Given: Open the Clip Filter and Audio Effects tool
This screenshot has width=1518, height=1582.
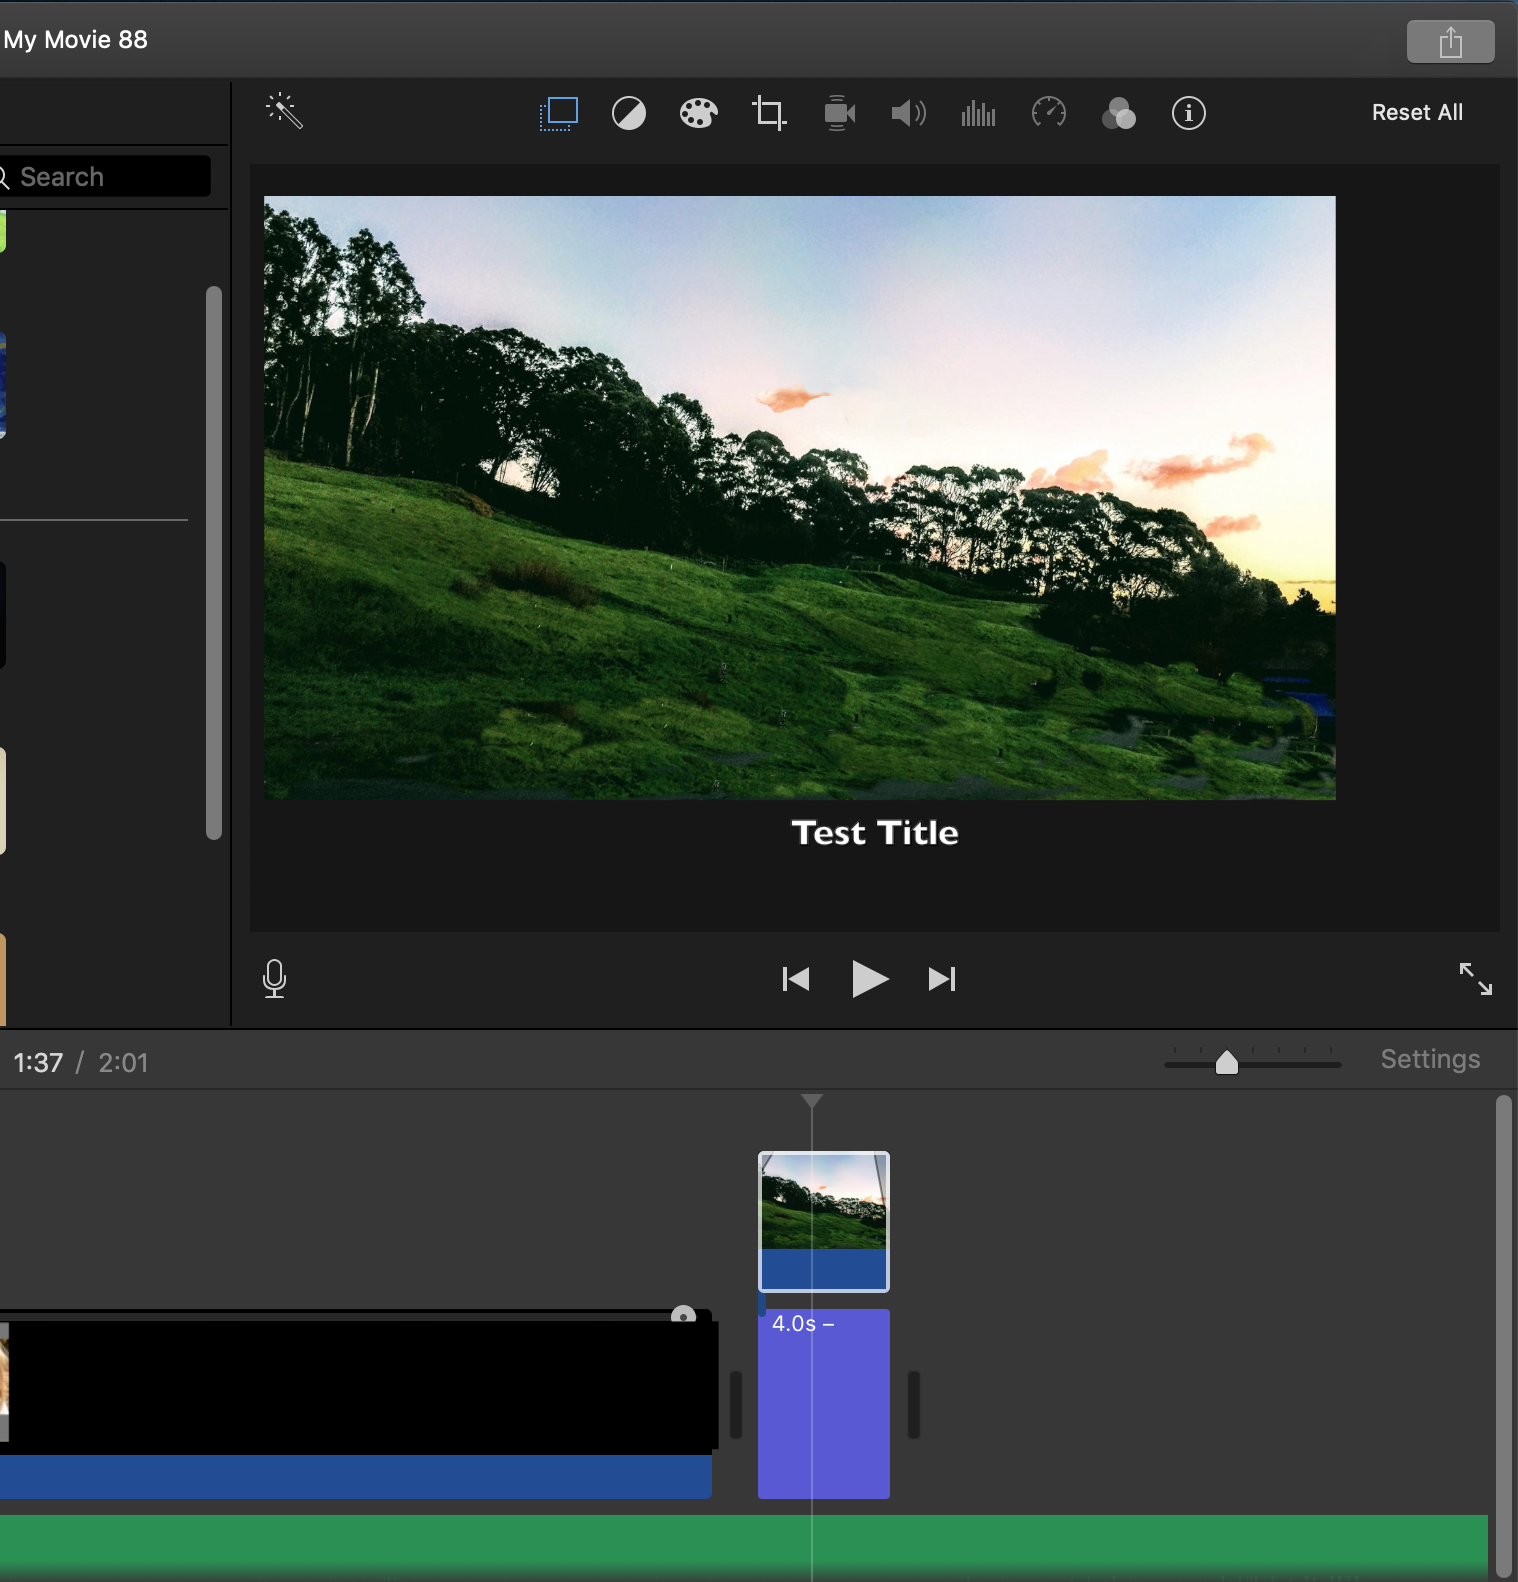Looking at the screenshot, I should (x=1118, y=113).
